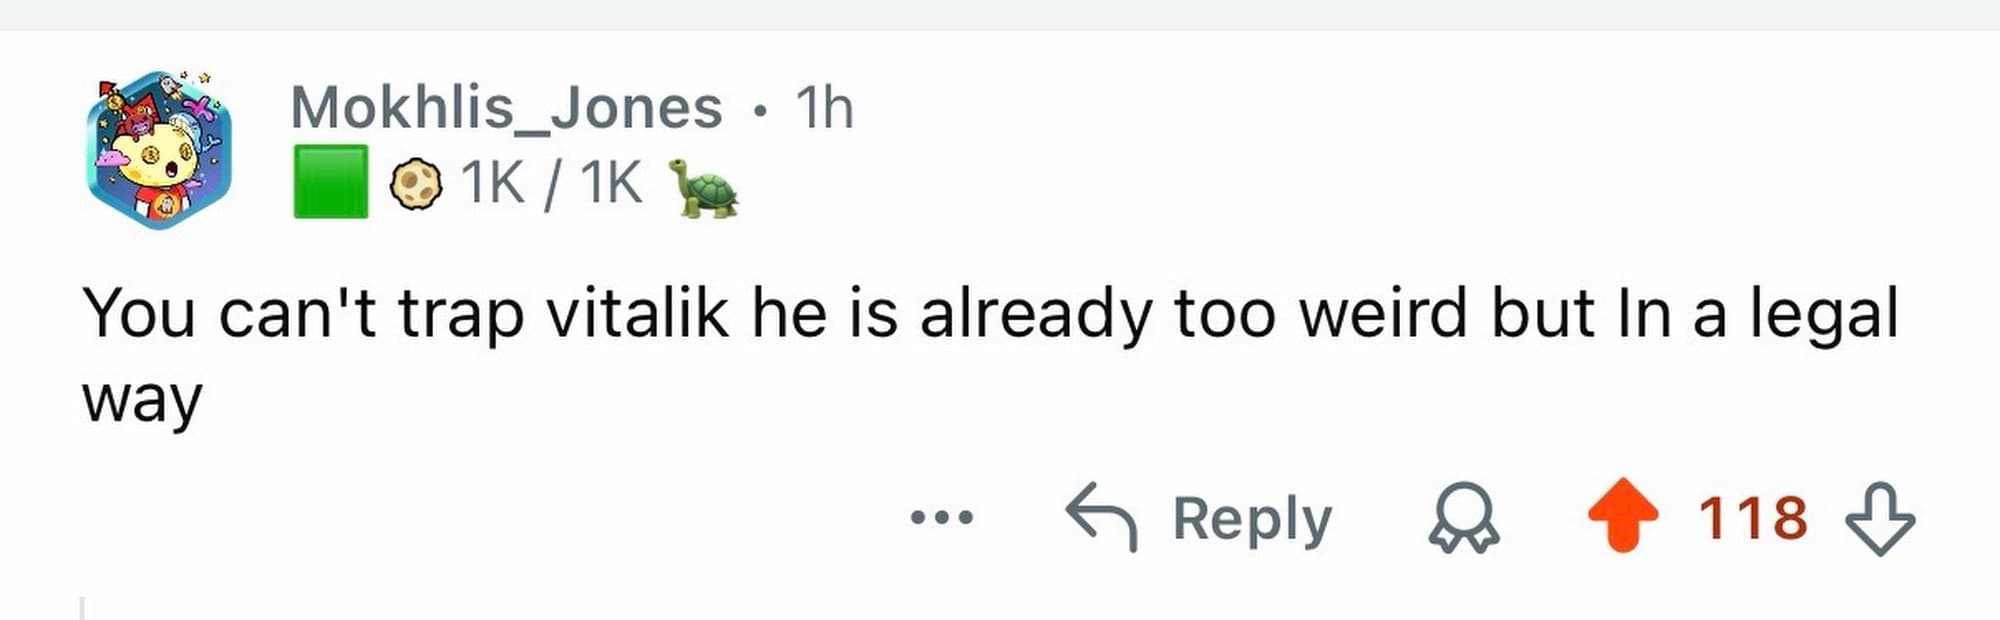Upvote the Mokhlis_Jones comment
Screen dimensions: 2000x620
click(1623, 516)
